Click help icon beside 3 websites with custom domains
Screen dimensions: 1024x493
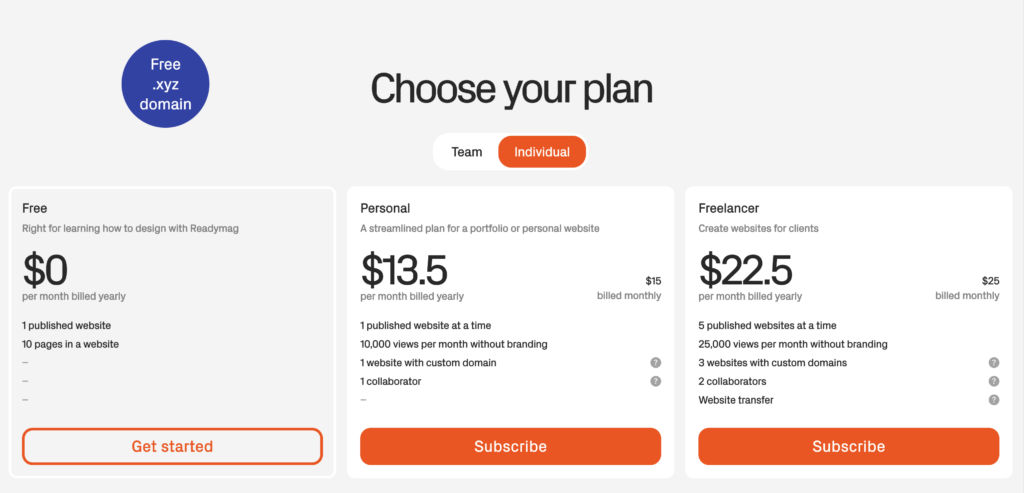(994, 363)
